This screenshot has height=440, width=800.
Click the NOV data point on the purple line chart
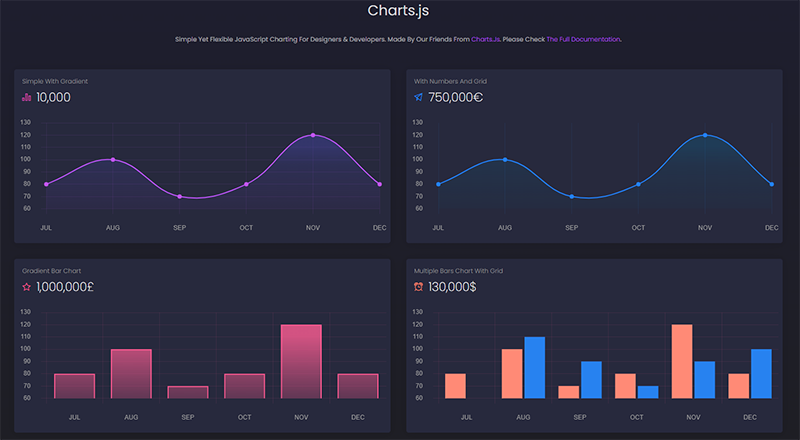coord(313,135)
